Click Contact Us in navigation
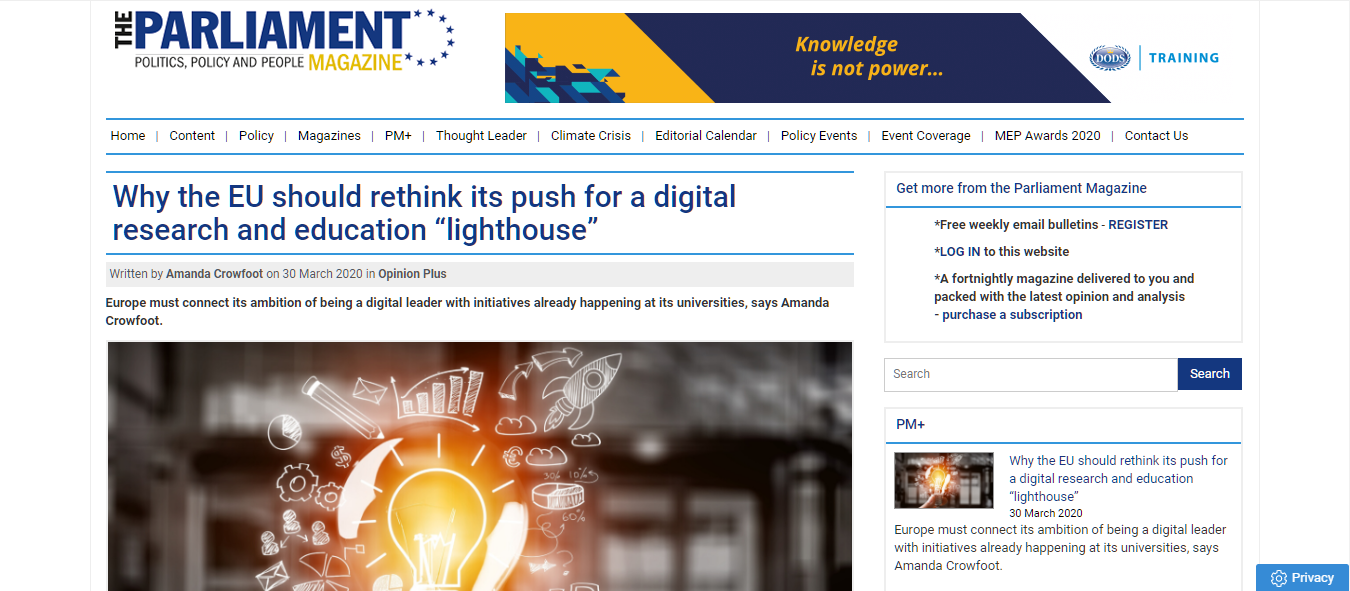 point(1156,136)
